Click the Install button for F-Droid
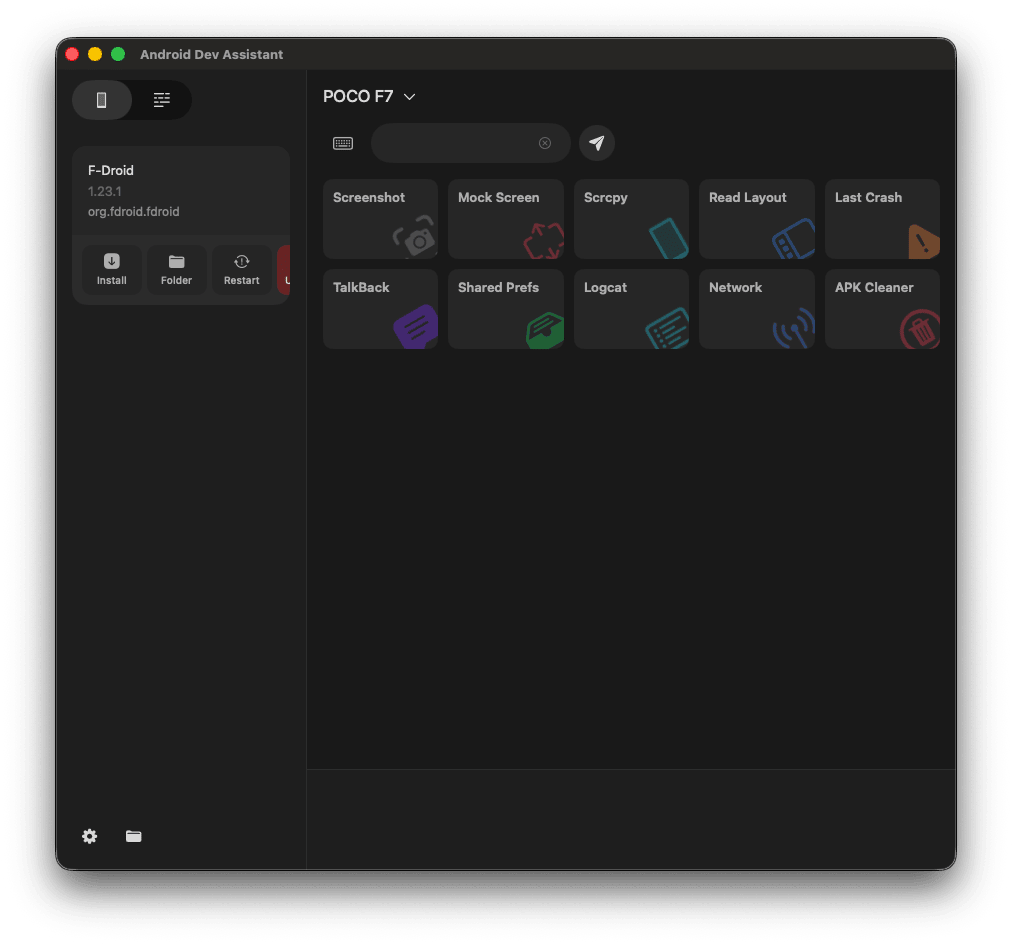 (x=112, y=270)
